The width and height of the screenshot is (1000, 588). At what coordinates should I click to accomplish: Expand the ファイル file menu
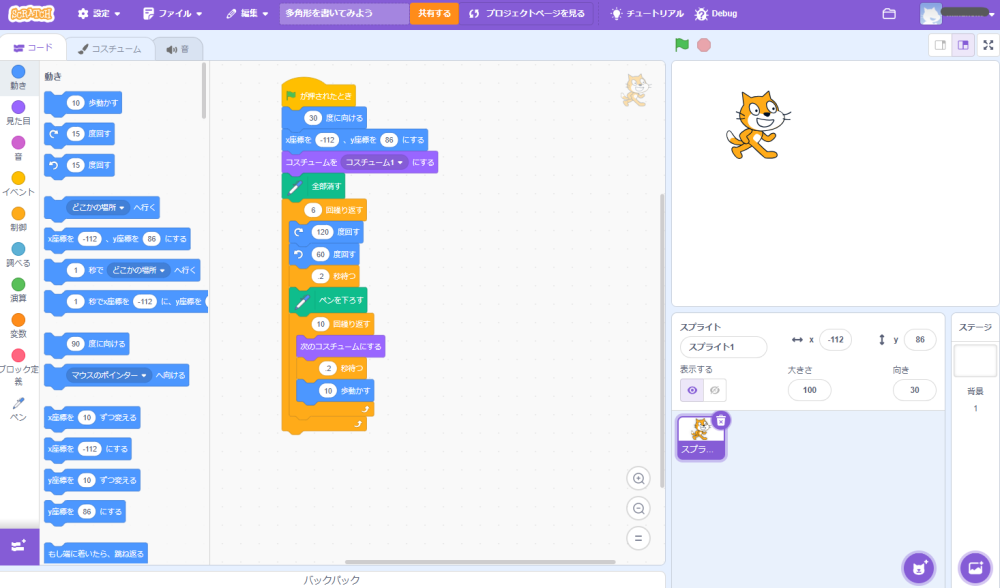pos(172,14)
